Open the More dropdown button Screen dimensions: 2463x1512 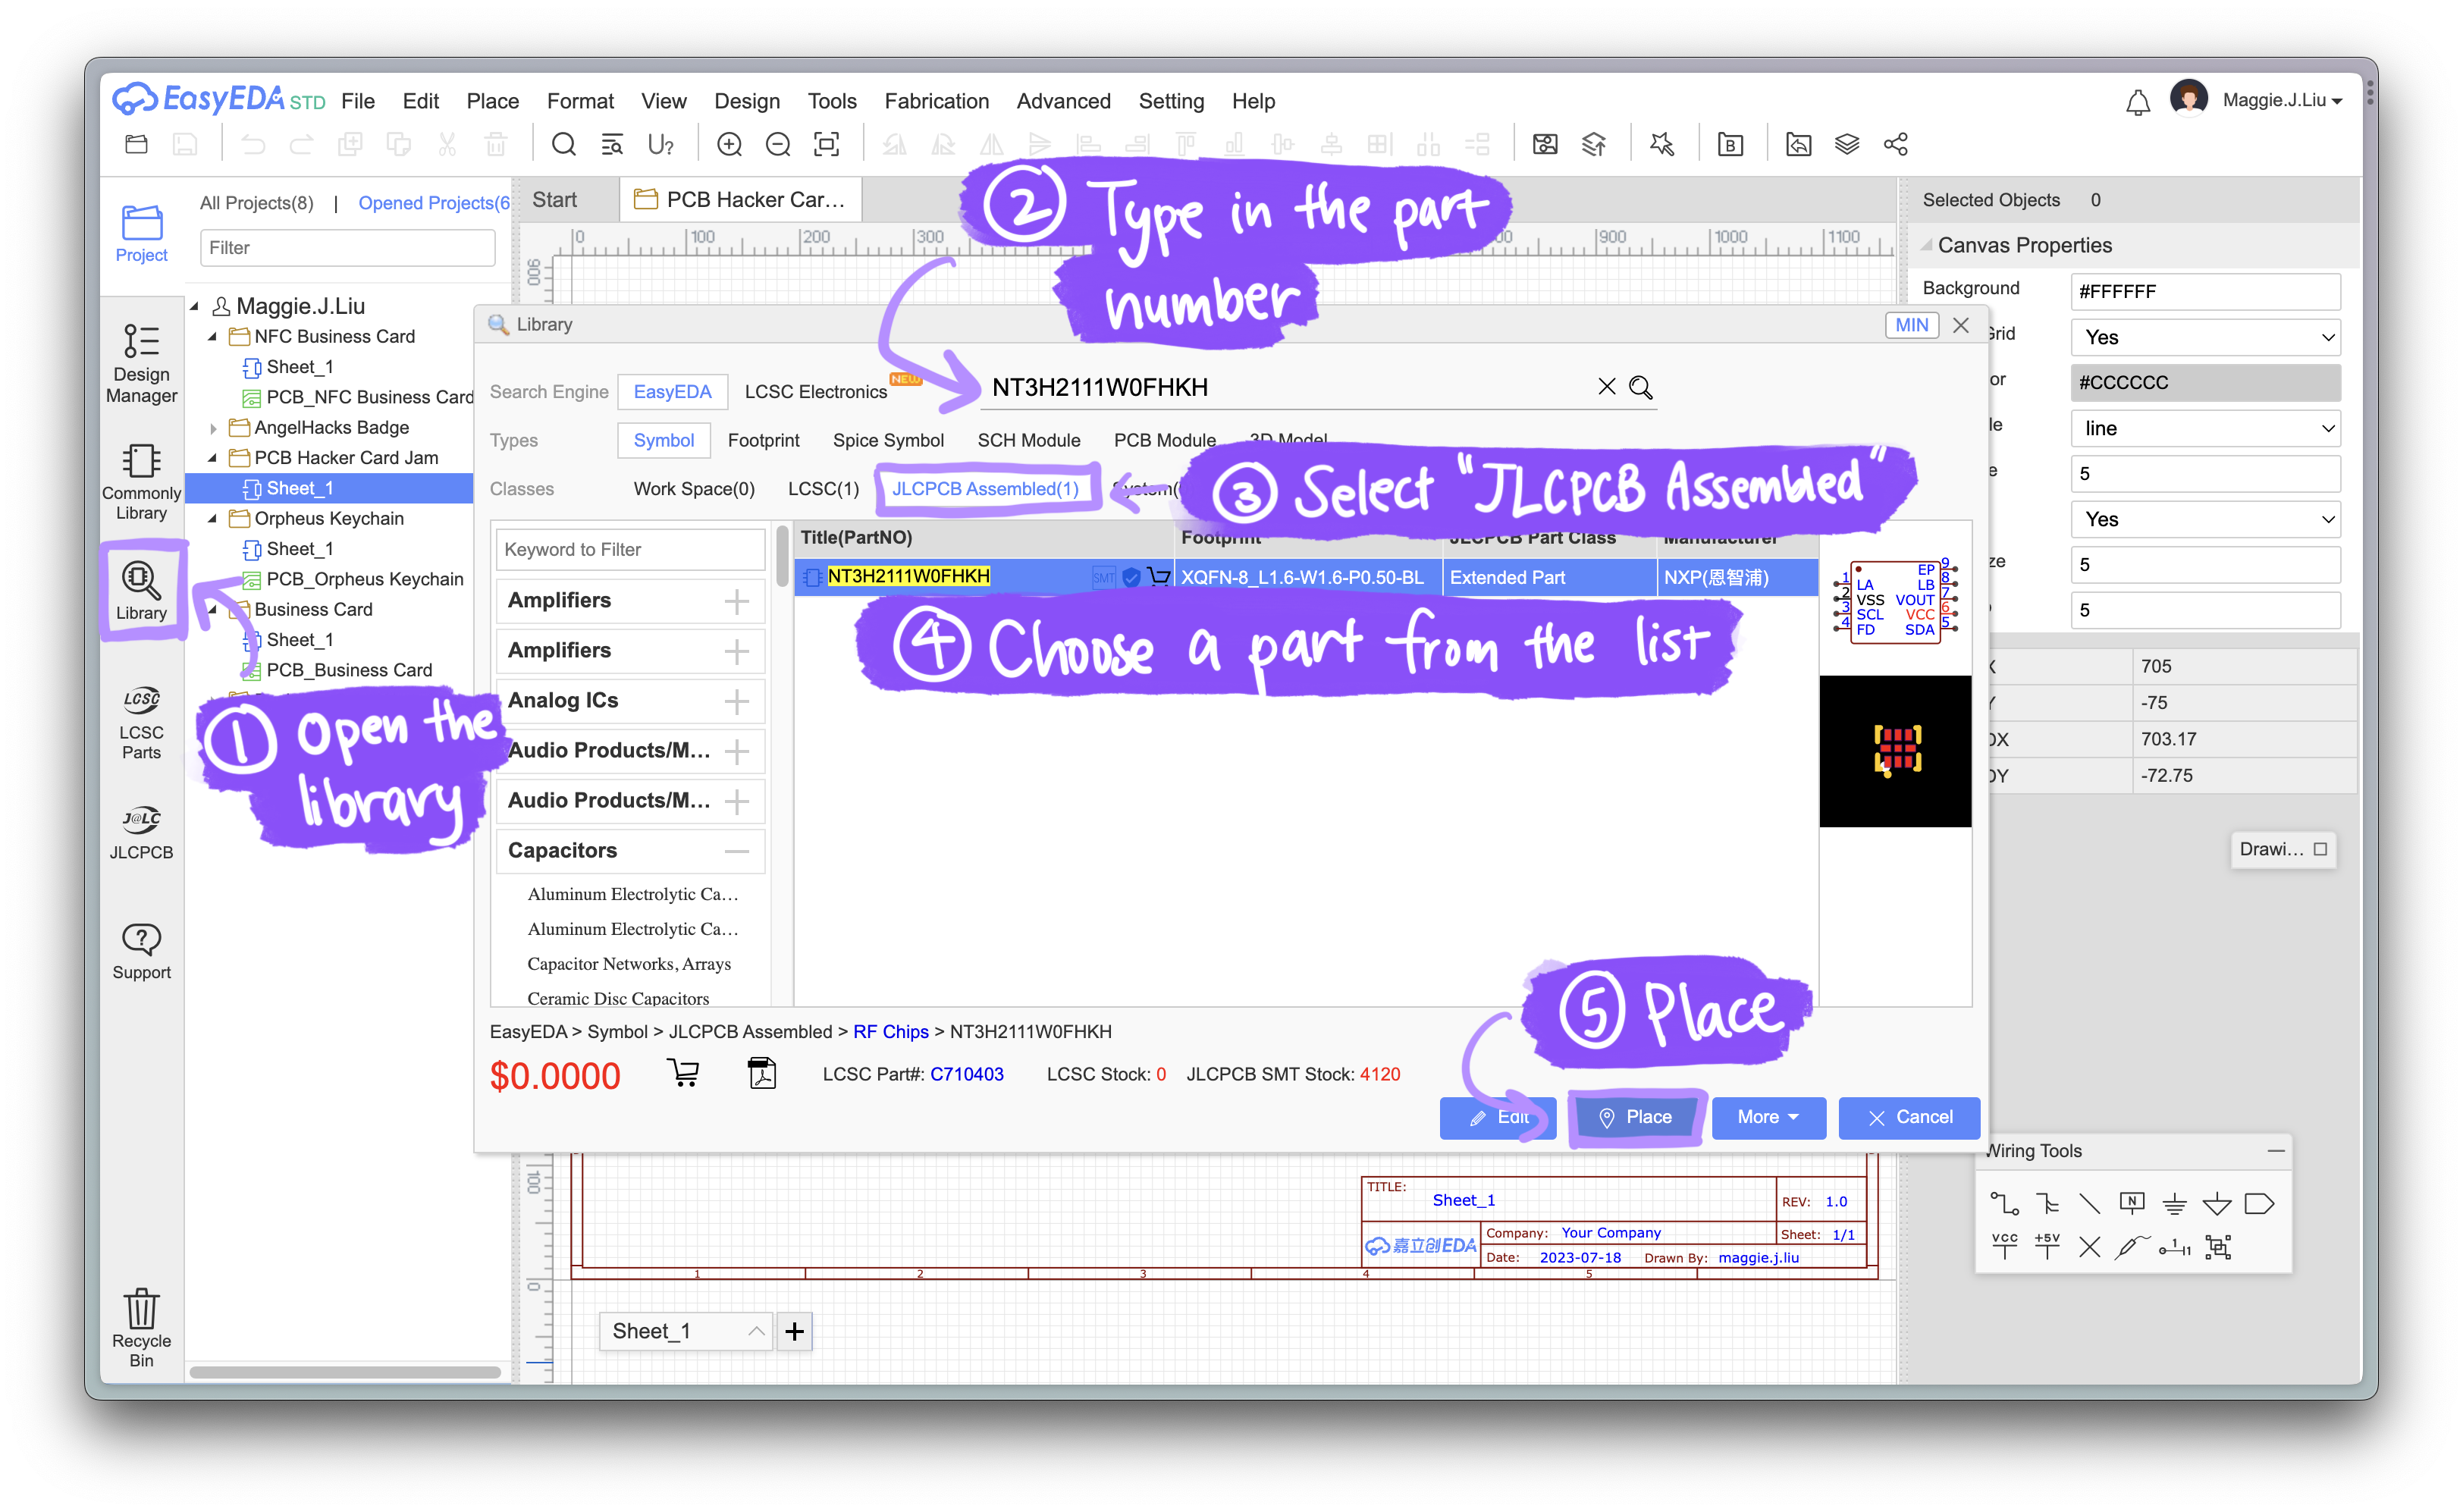1768,1117
